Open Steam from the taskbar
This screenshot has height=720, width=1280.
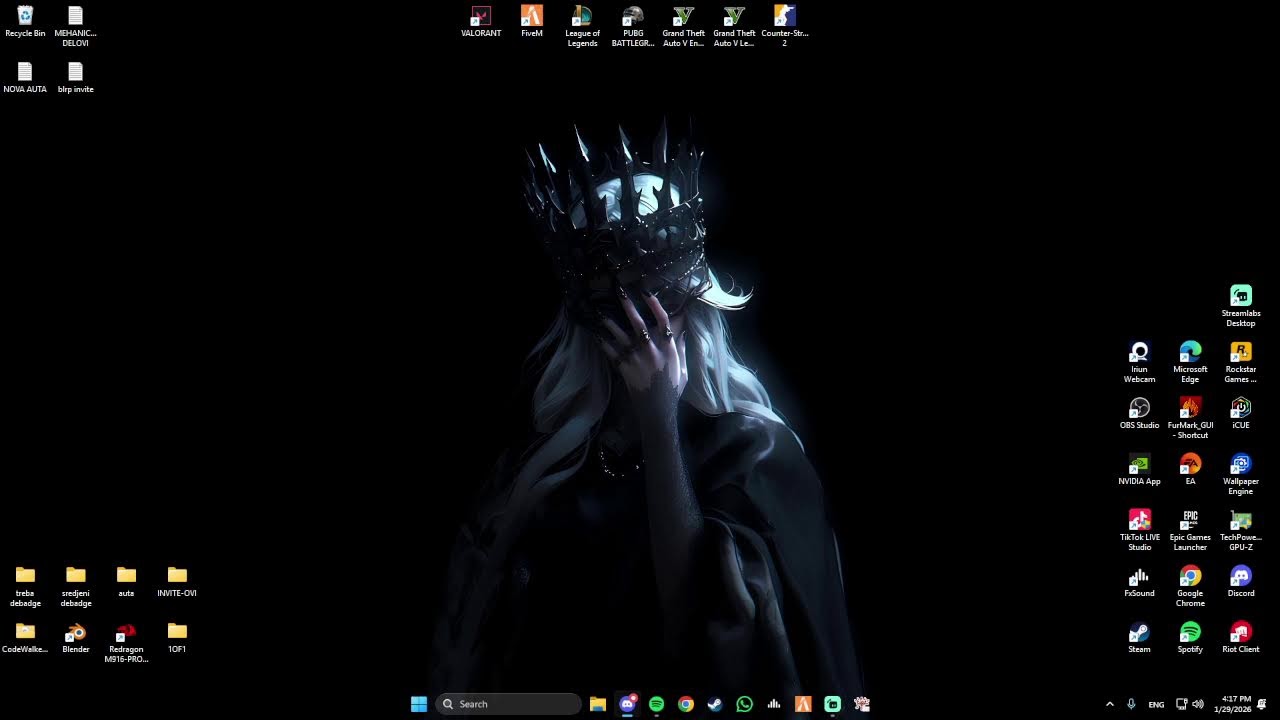tap(715, 704)
